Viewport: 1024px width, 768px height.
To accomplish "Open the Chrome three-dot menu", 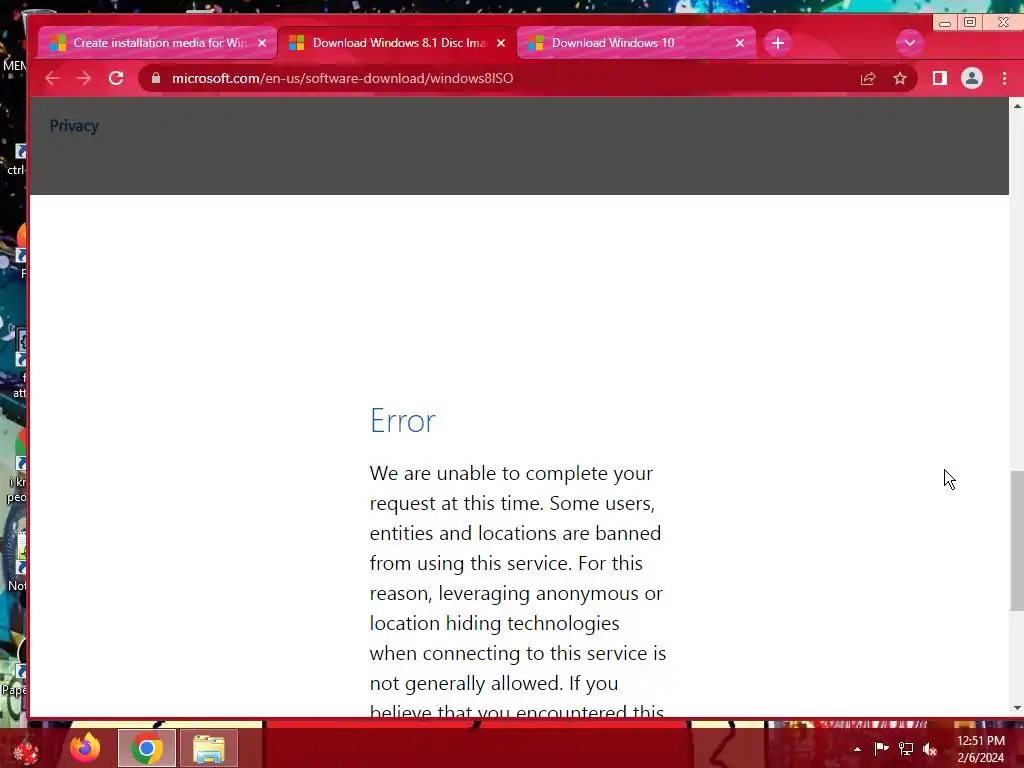I will click(x=1004, y=78).
